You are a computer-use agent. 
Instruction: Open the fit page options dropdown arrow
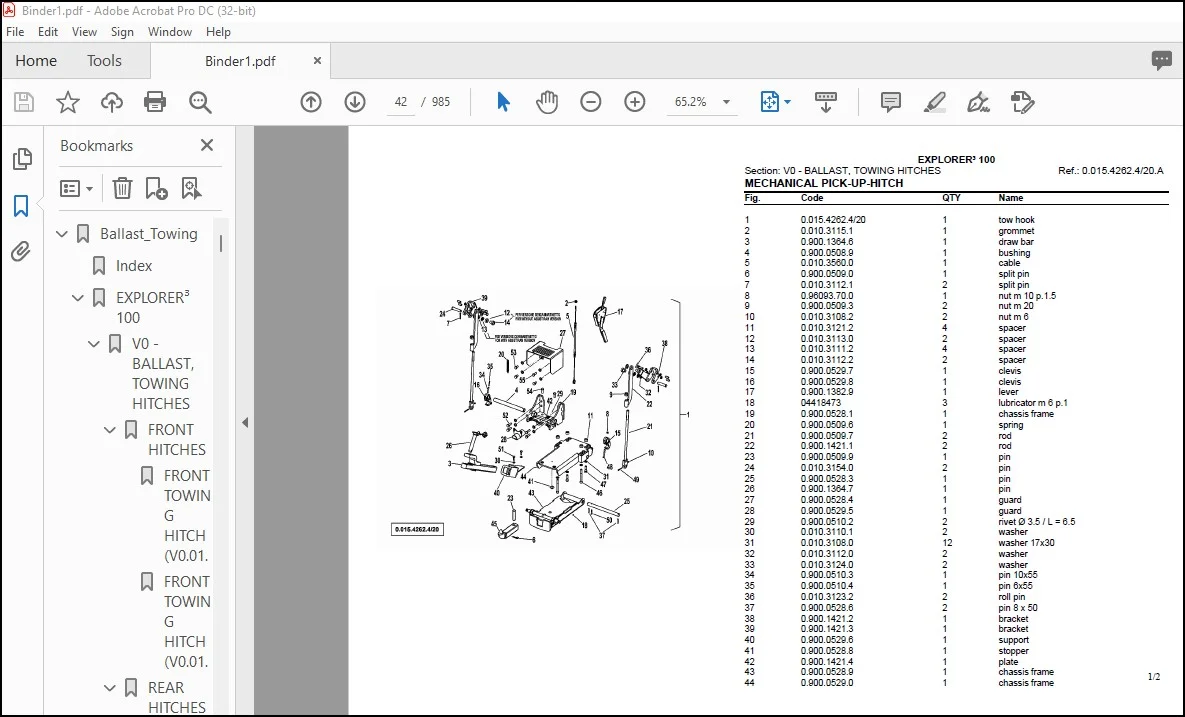(787, 102)
